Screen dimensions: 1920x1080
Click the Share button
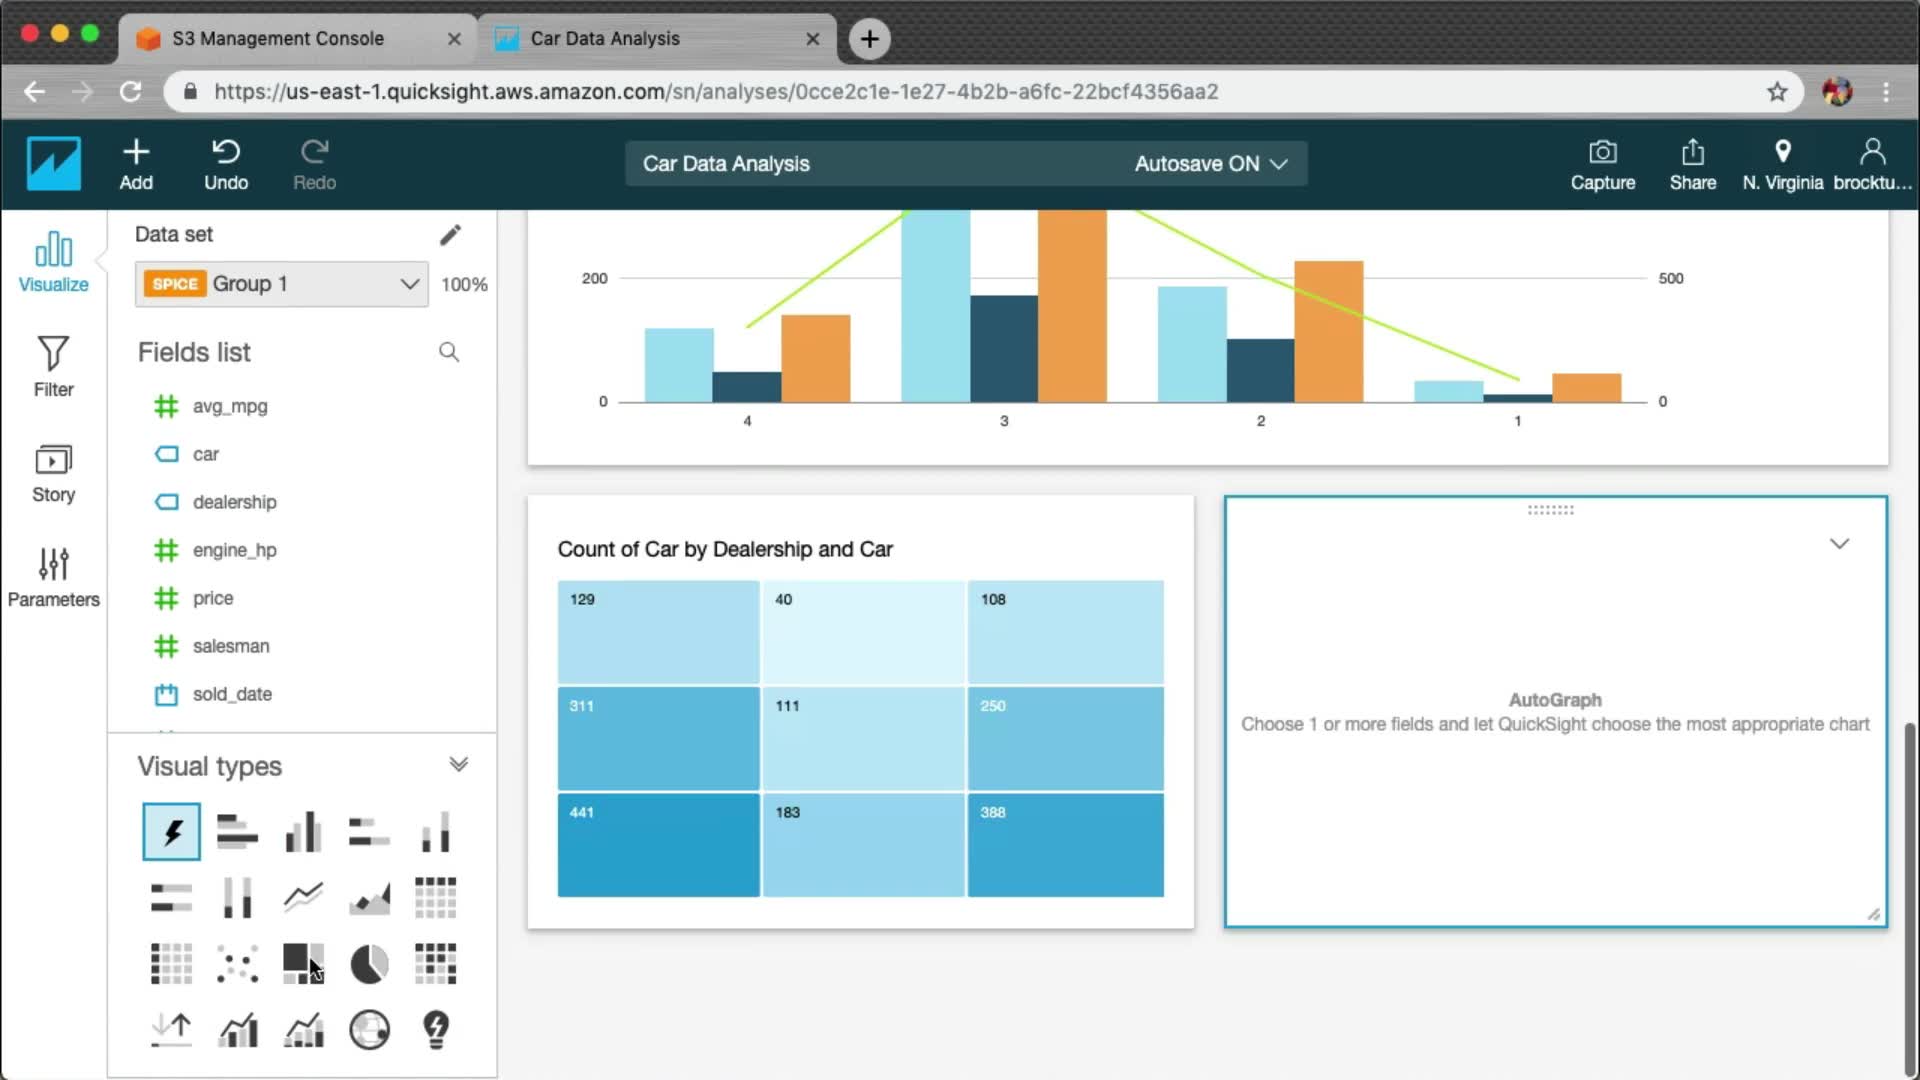coord(1692,165)
